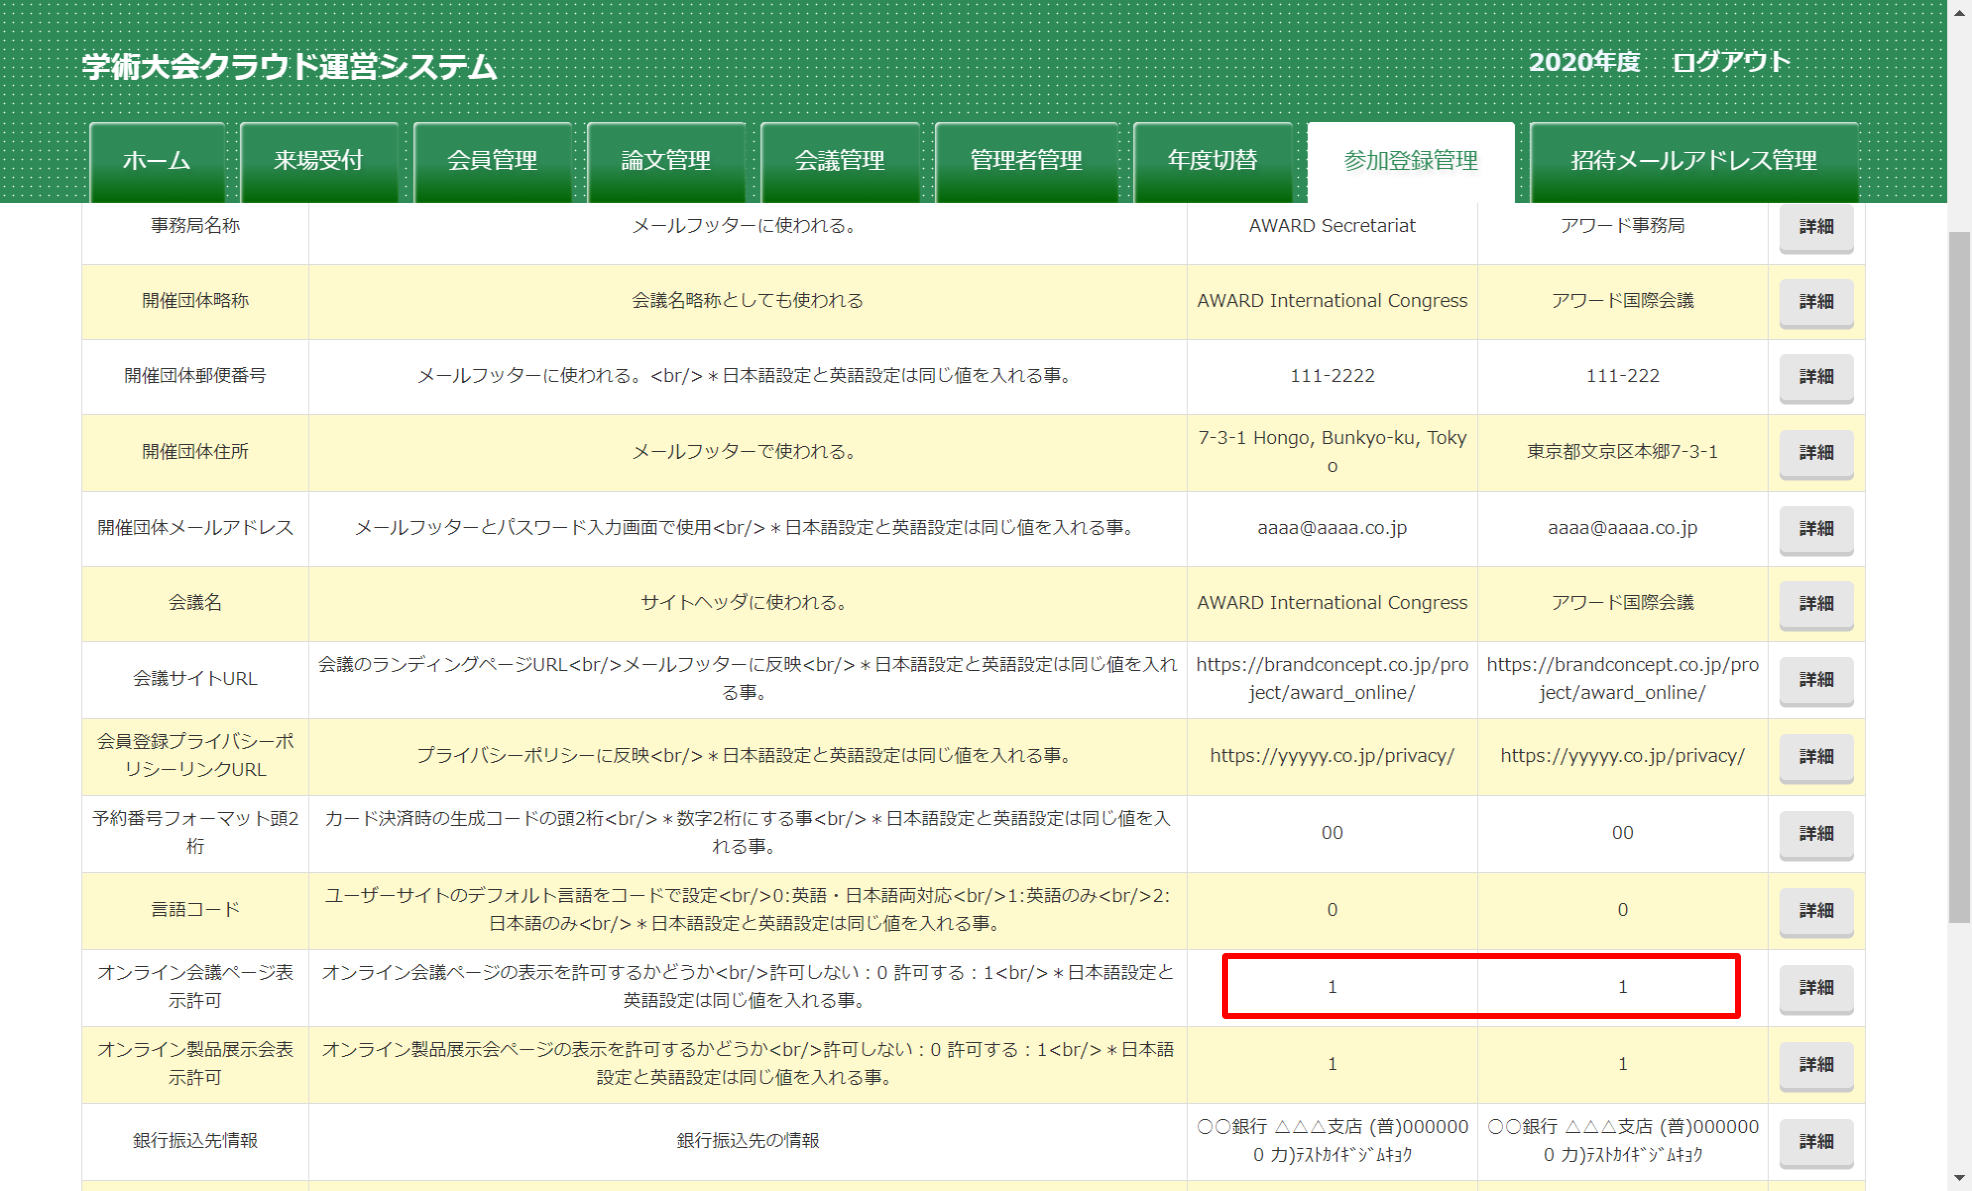Switch to 年度切替 tab

1212,161
